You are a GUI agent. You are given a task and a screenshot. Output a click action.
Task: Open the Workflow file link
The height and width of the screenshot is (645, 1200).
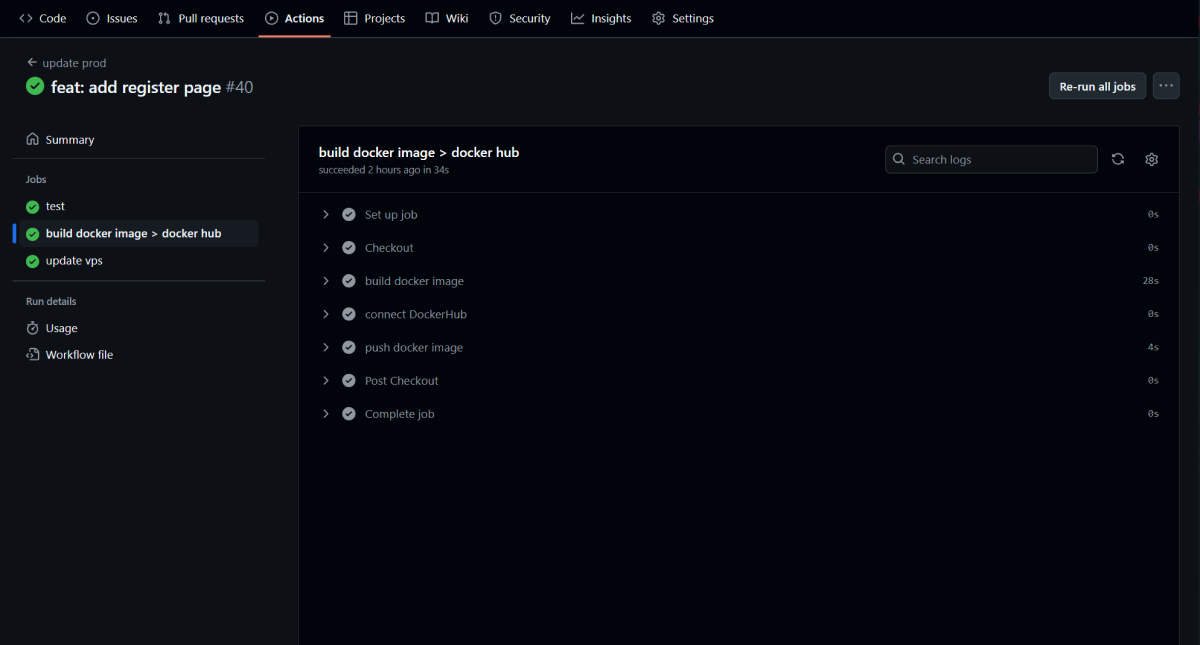[78, 354]
